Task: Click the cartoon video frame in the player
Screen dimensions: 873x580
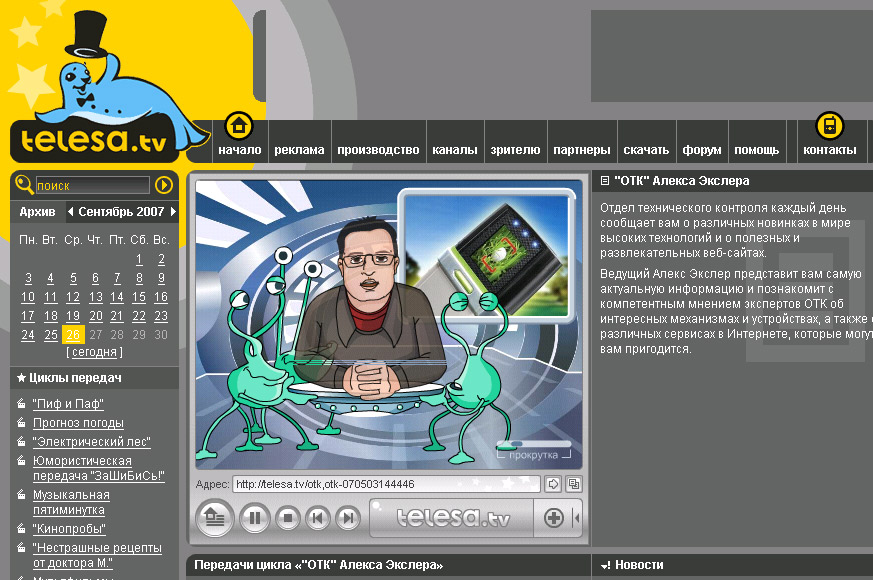Action: click(x=389, y=324)
